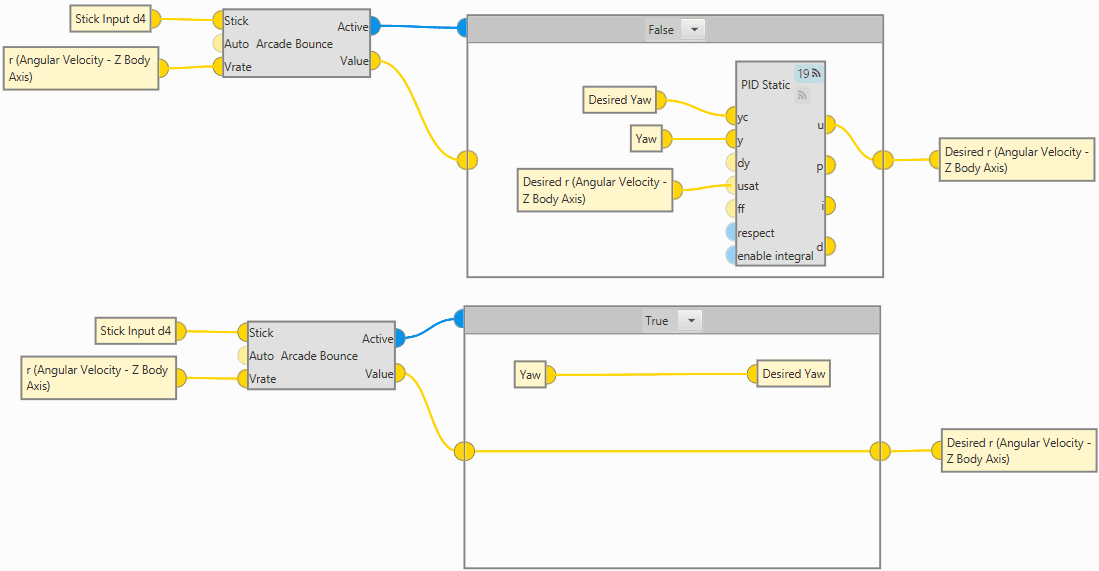Select the Desired Yaw node in True case
1099x571 pixels.
click(x=794, y=374)
